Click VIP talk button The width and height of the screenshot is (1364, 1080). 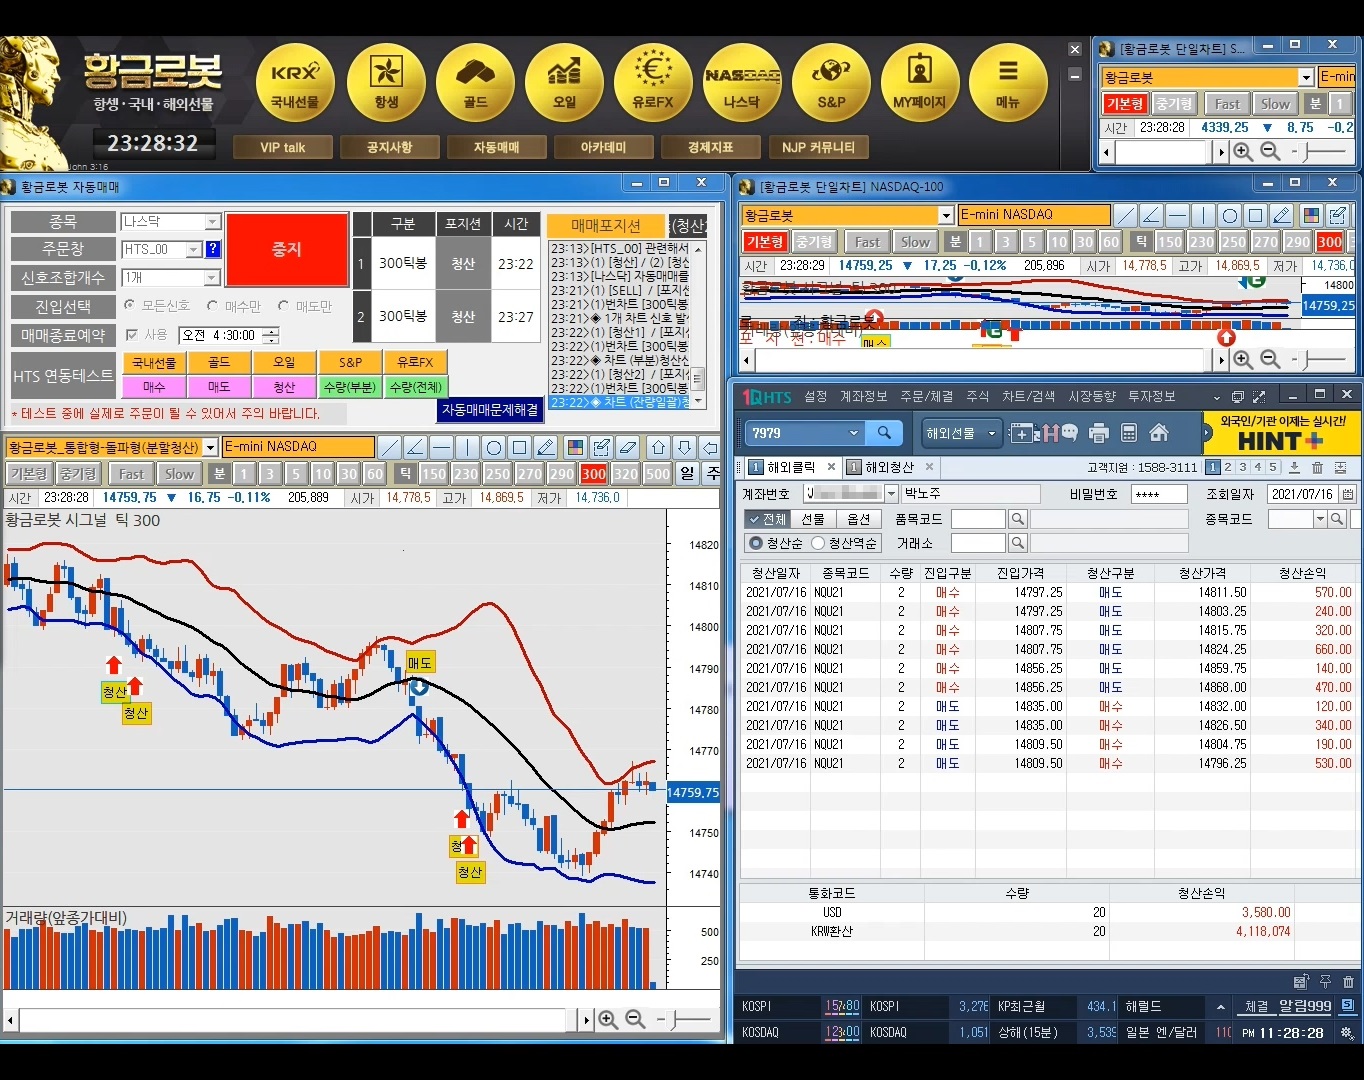tap(283, 147)
